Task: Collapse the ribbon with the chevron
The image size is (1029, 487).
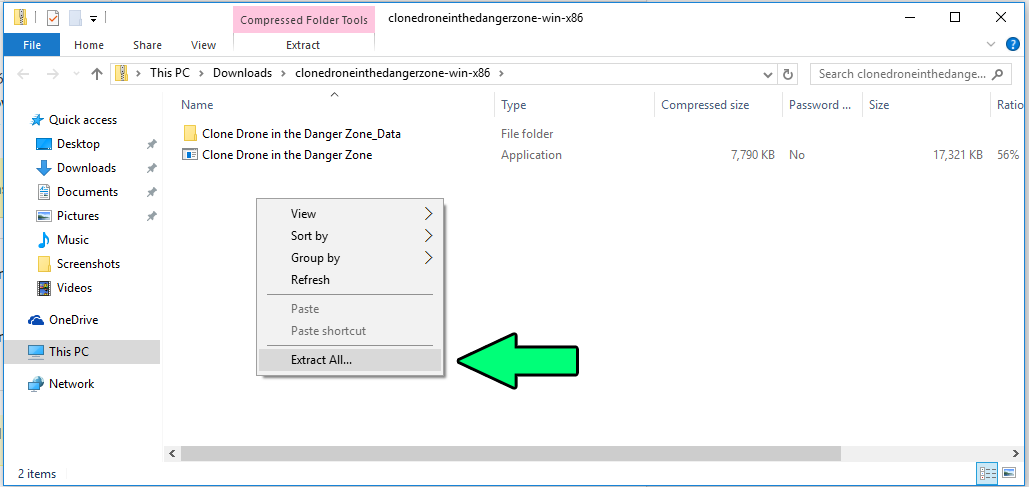Action: click(992, 44)
